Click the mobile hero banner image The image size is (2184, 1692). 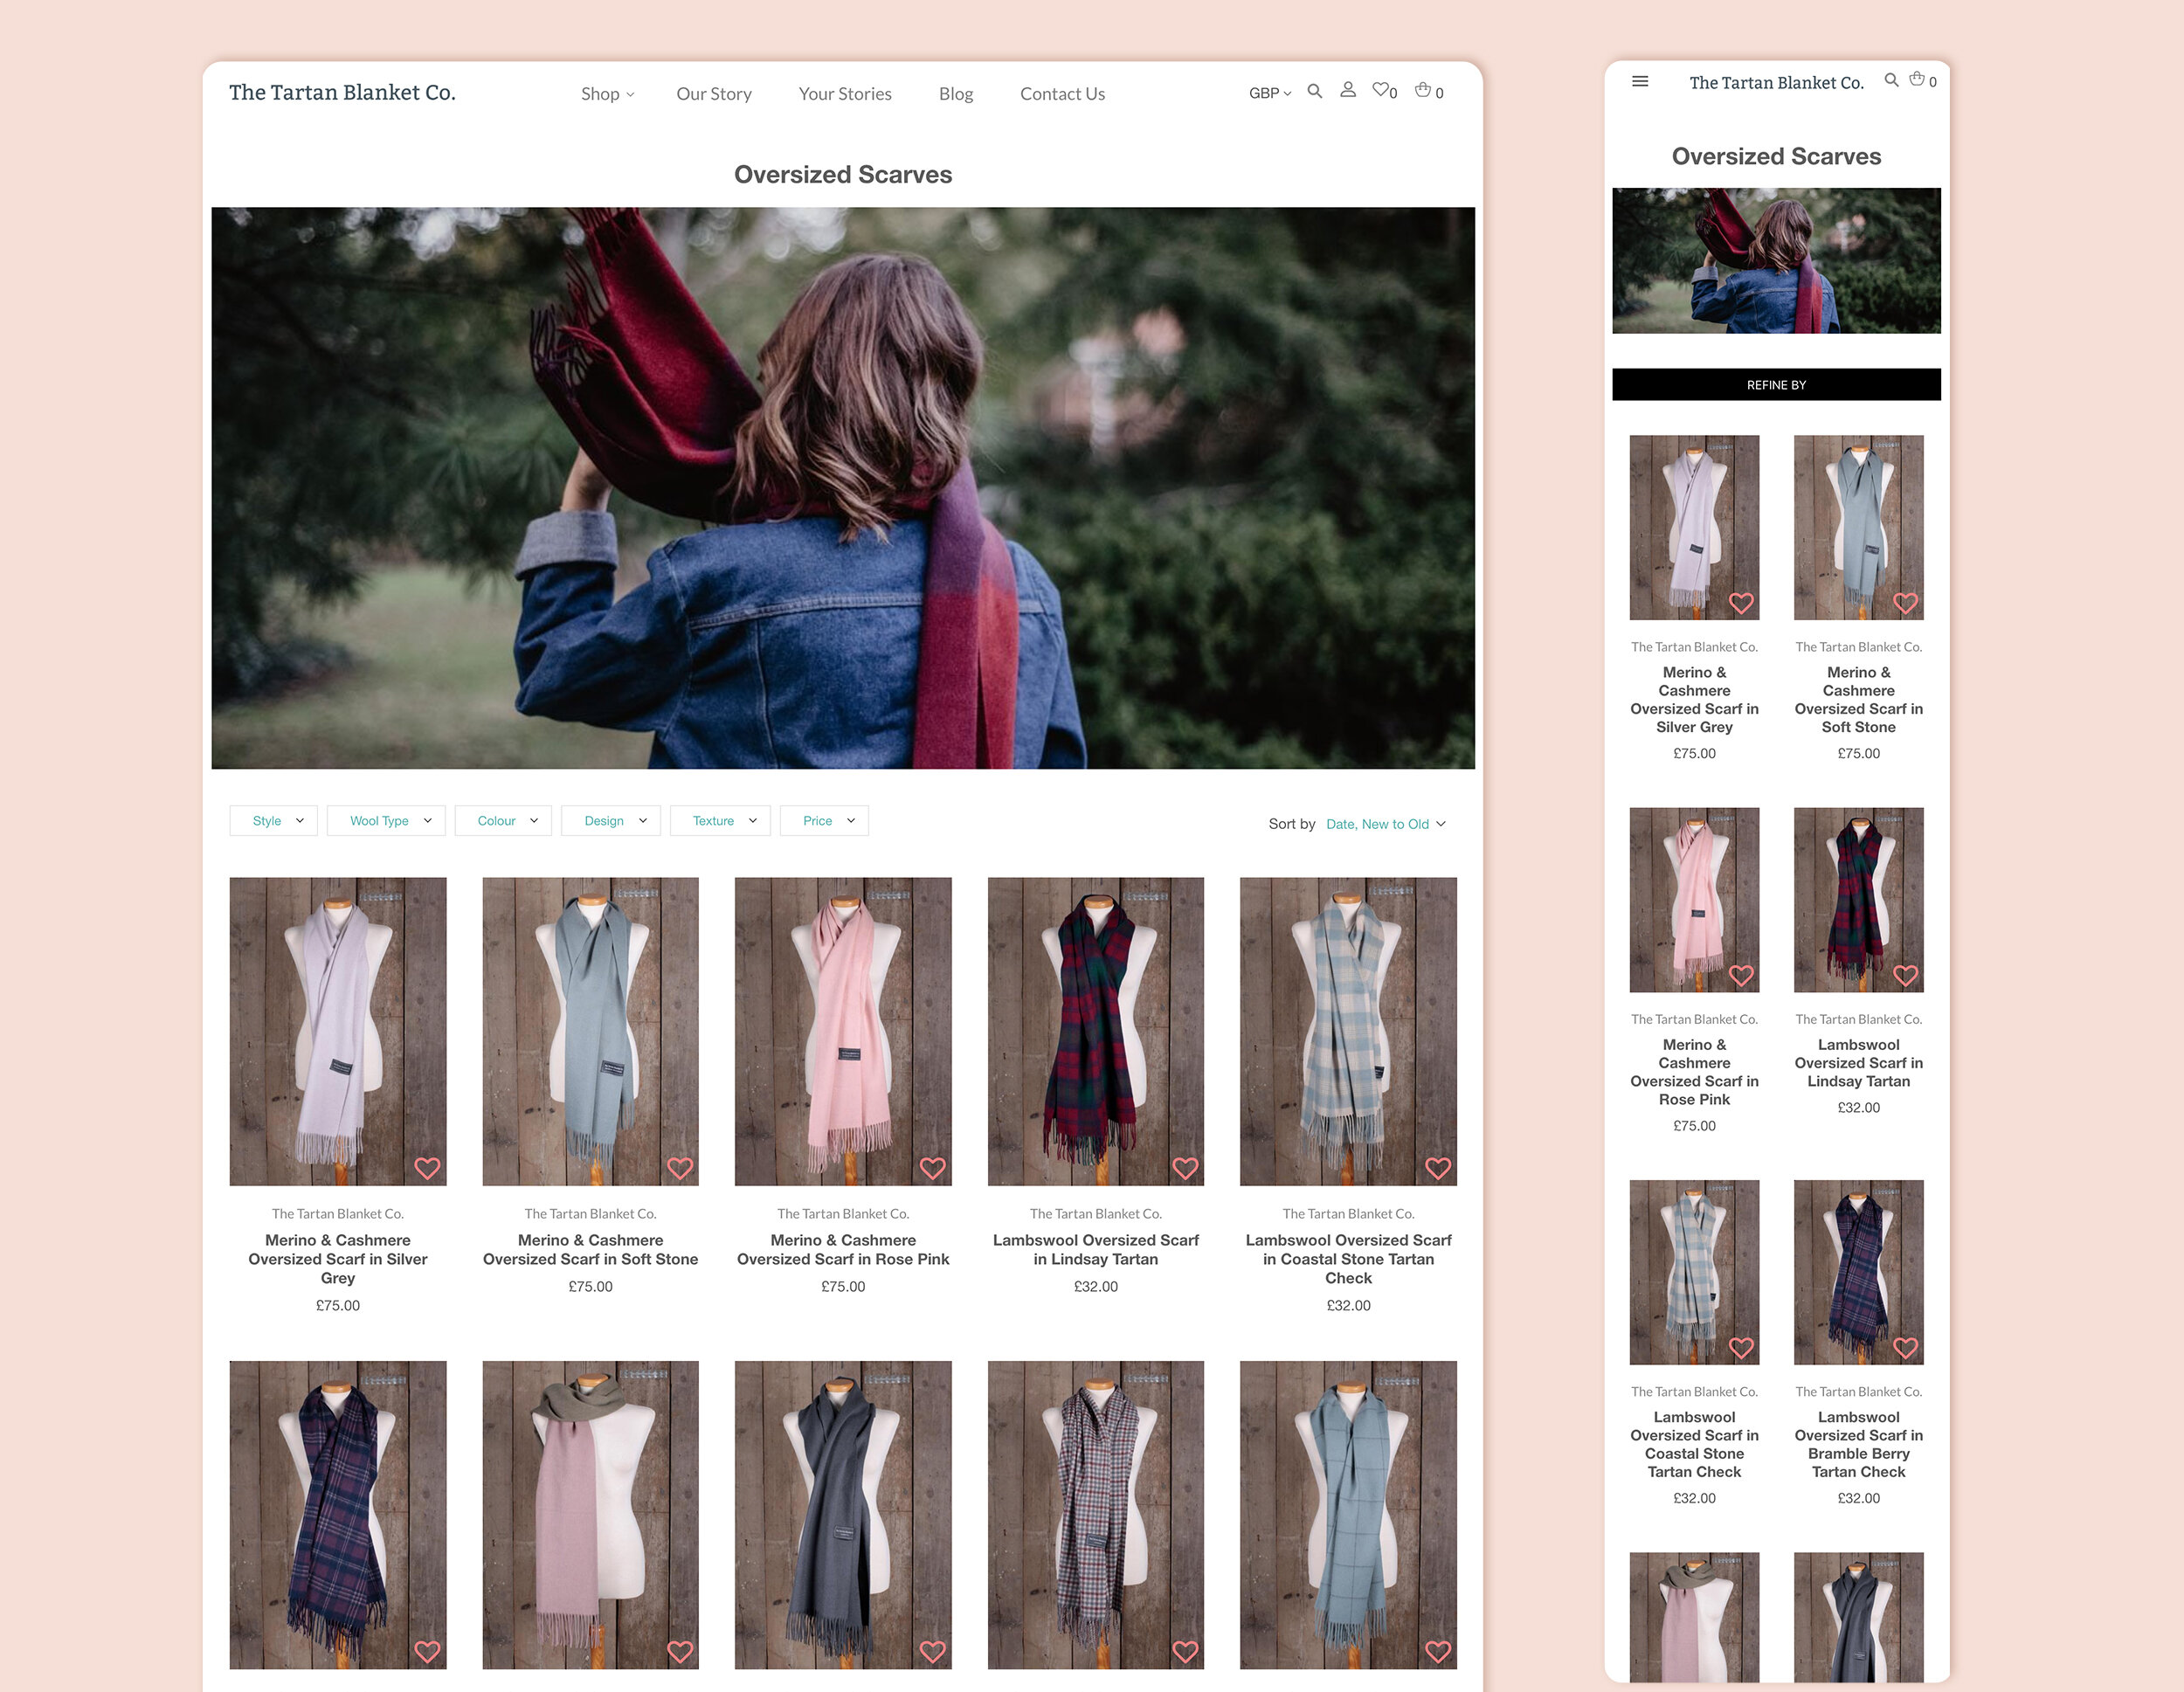[x=1776, y=261]
